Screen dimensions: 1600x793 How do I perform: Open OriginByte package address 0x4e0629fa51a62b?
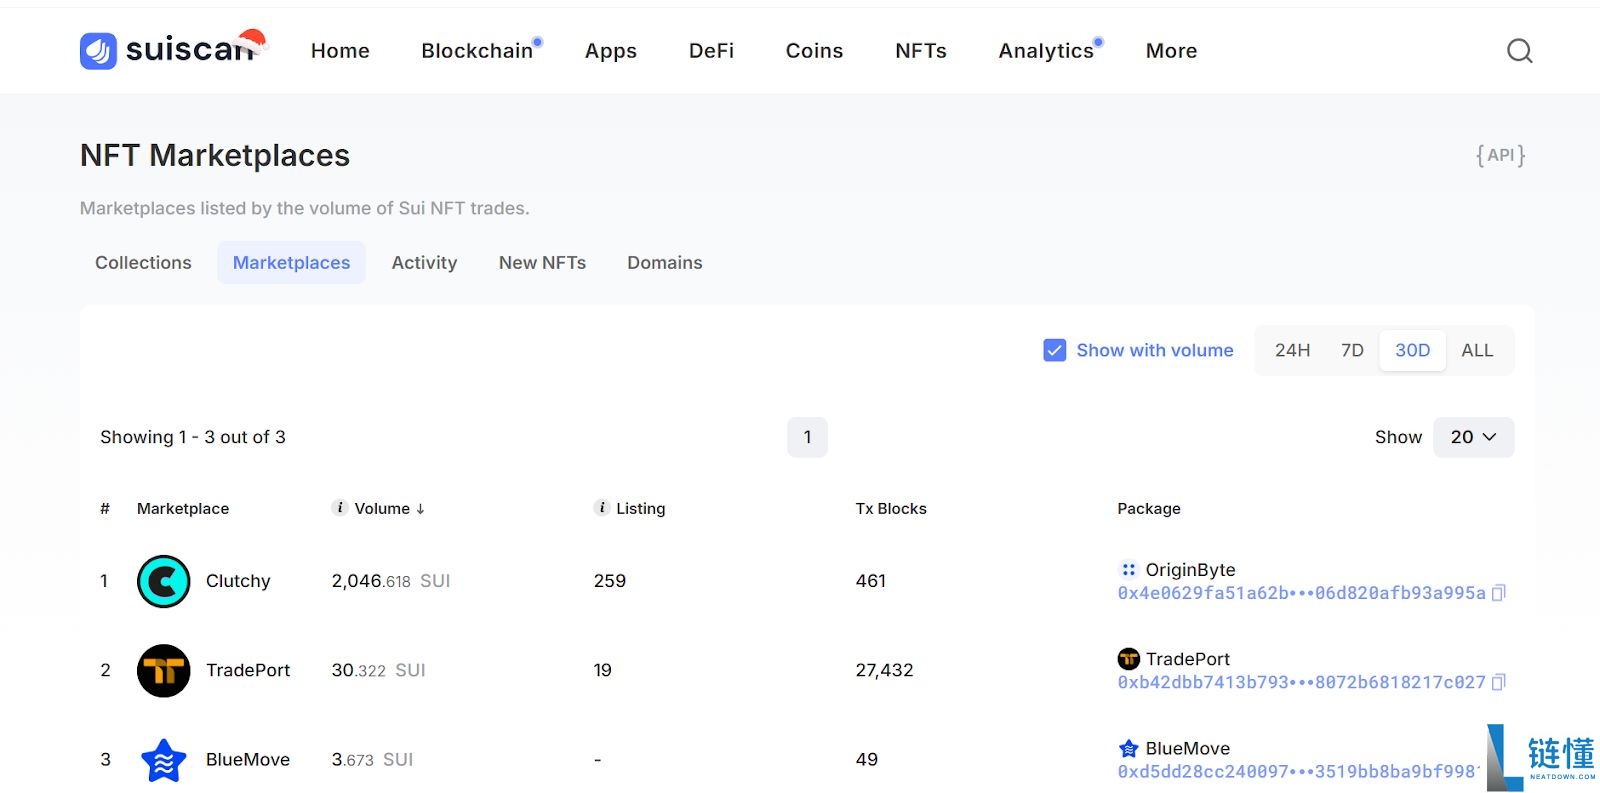(1301, 593)
